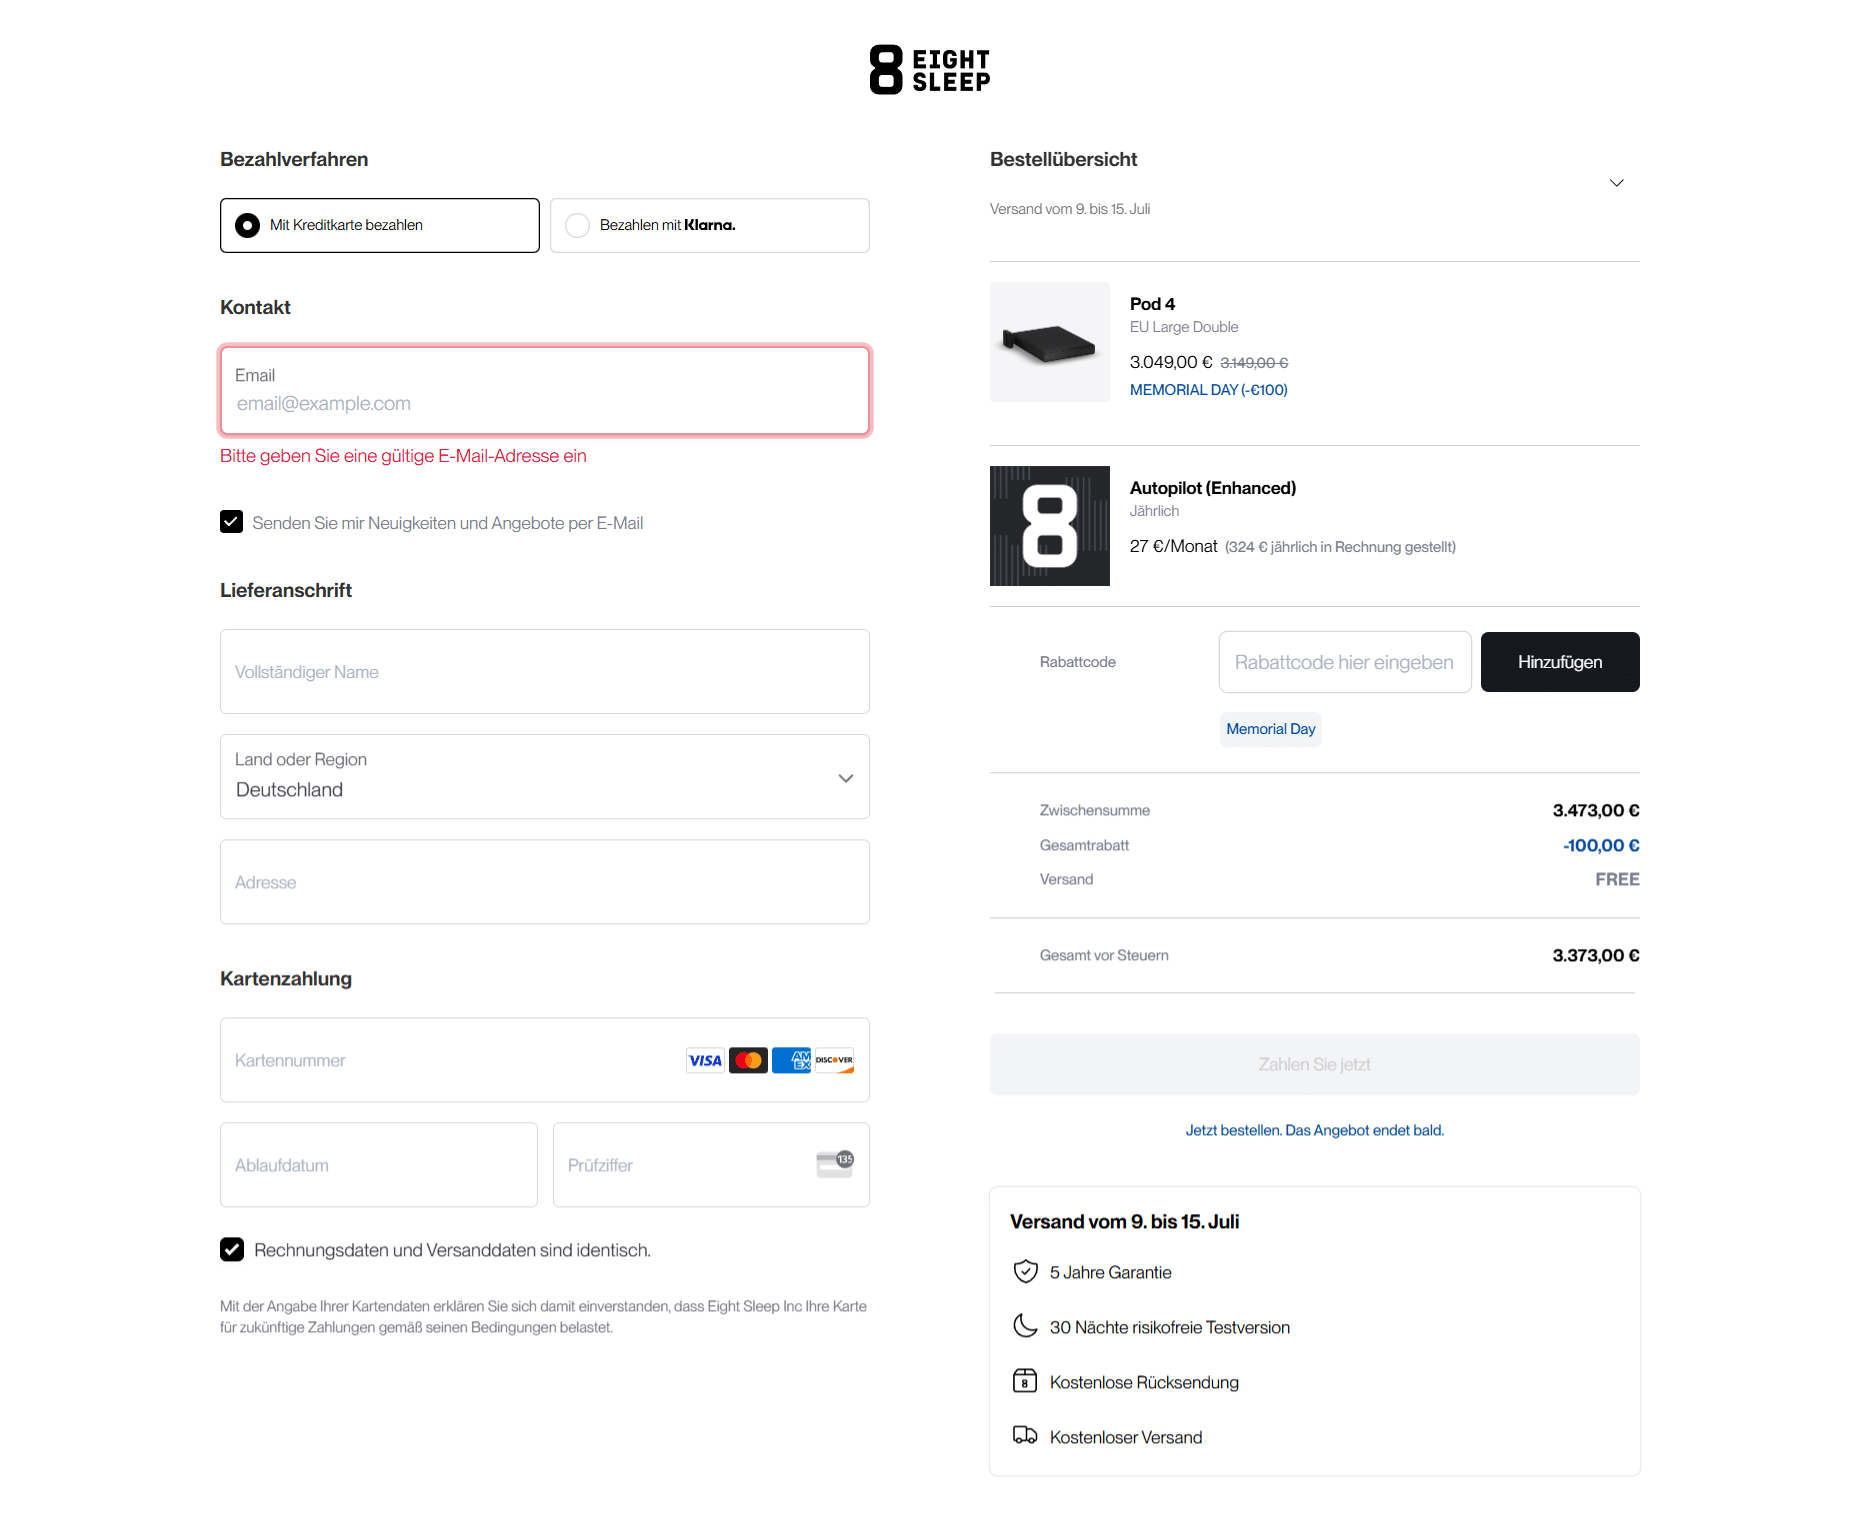Image resolution: width=1860 pixels, height=1515 pixels.
Task: Collapse the Bestellübersicht chevron
Action: [x=1616, y=183]
